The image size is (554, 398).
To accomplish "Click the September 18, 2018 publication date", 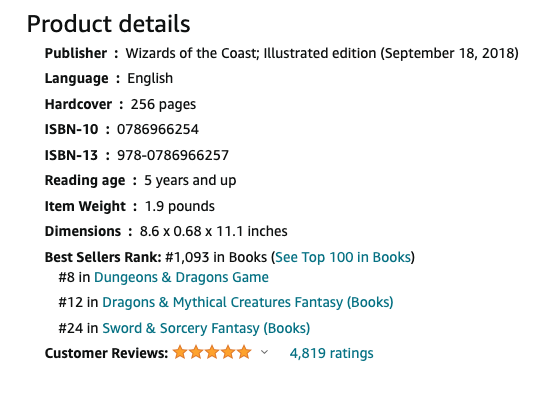I will pos(449,53).
